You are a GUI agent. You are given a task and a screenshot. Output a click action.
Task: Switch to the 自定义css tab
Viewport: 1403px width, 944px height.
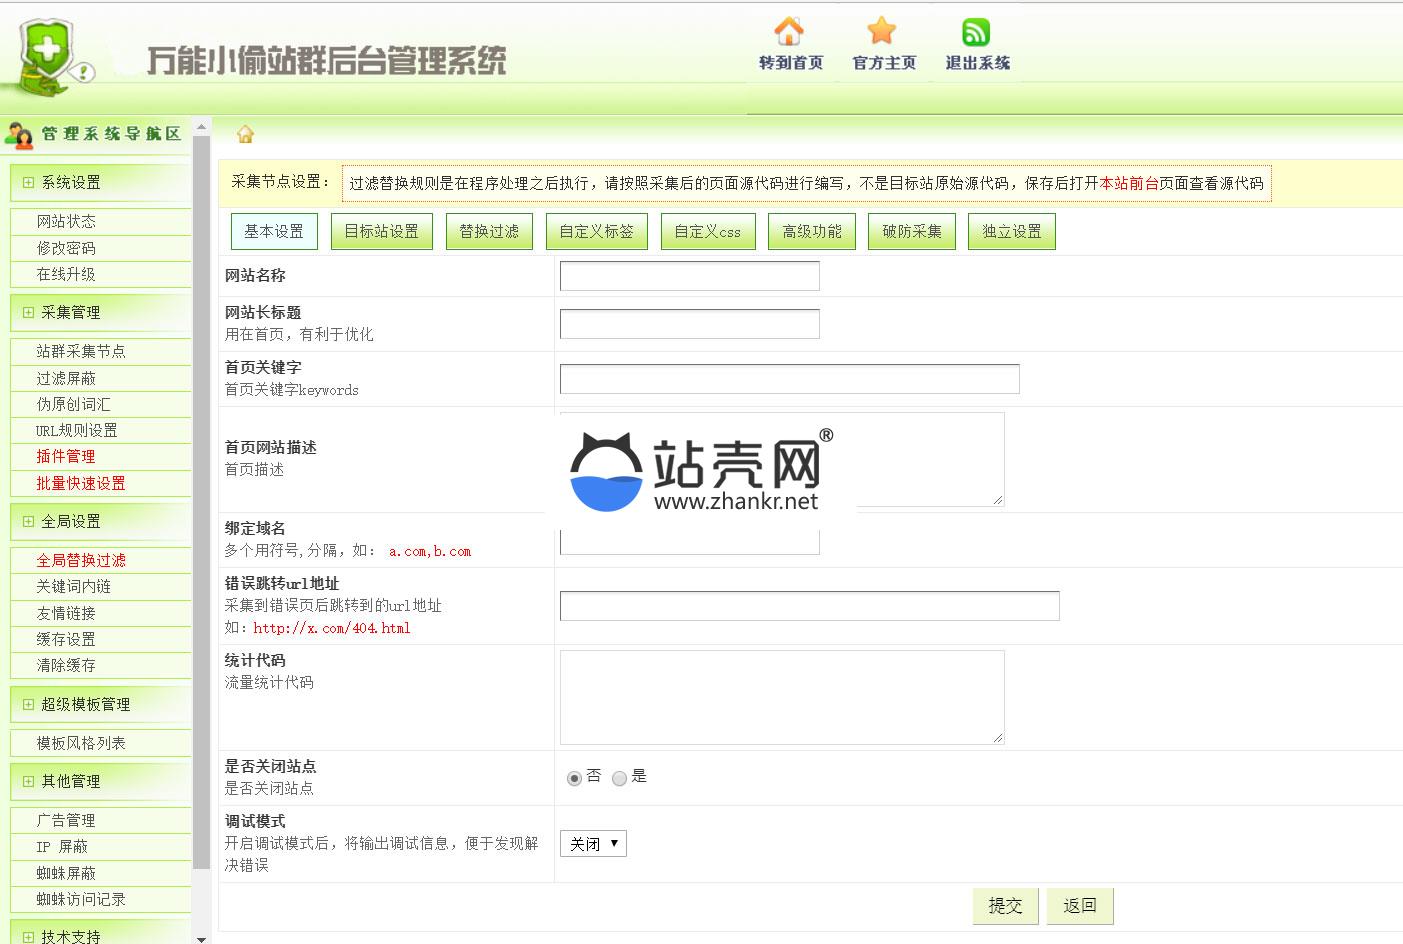[708, 231]
